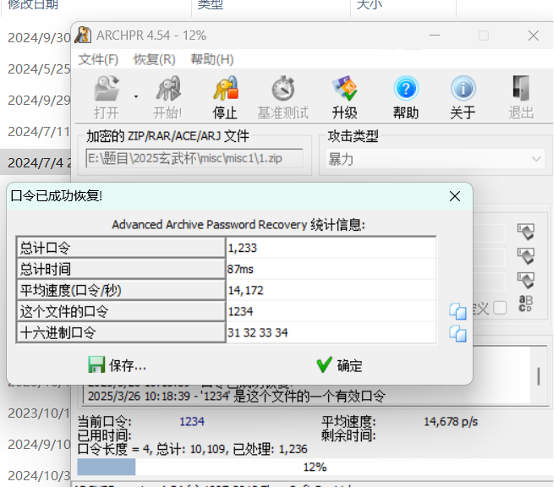
Task: Minimize the ARCHPR window
Action: (x=435, y=35)
